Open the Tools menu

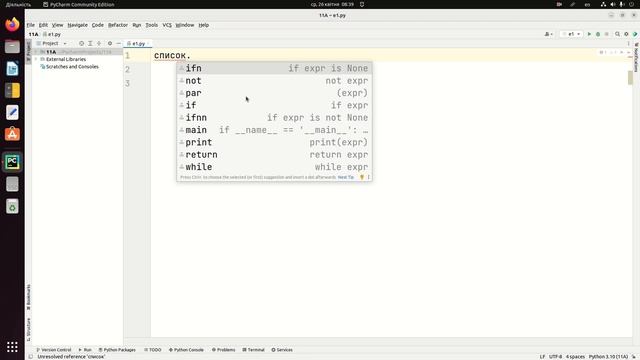[x=151, y=25]
